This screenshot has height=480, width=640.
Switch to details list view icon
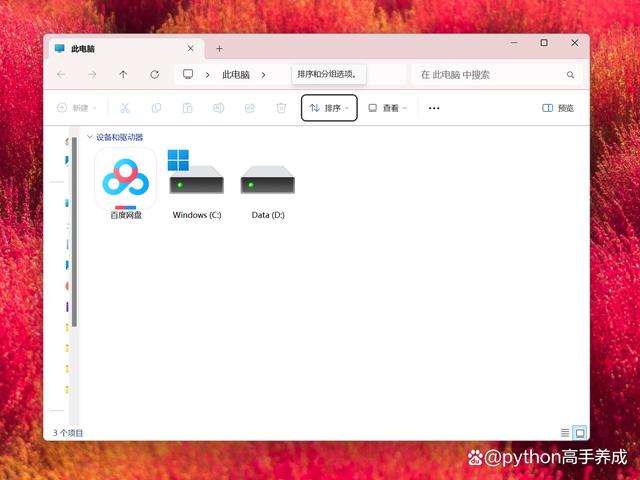(565, 432)
